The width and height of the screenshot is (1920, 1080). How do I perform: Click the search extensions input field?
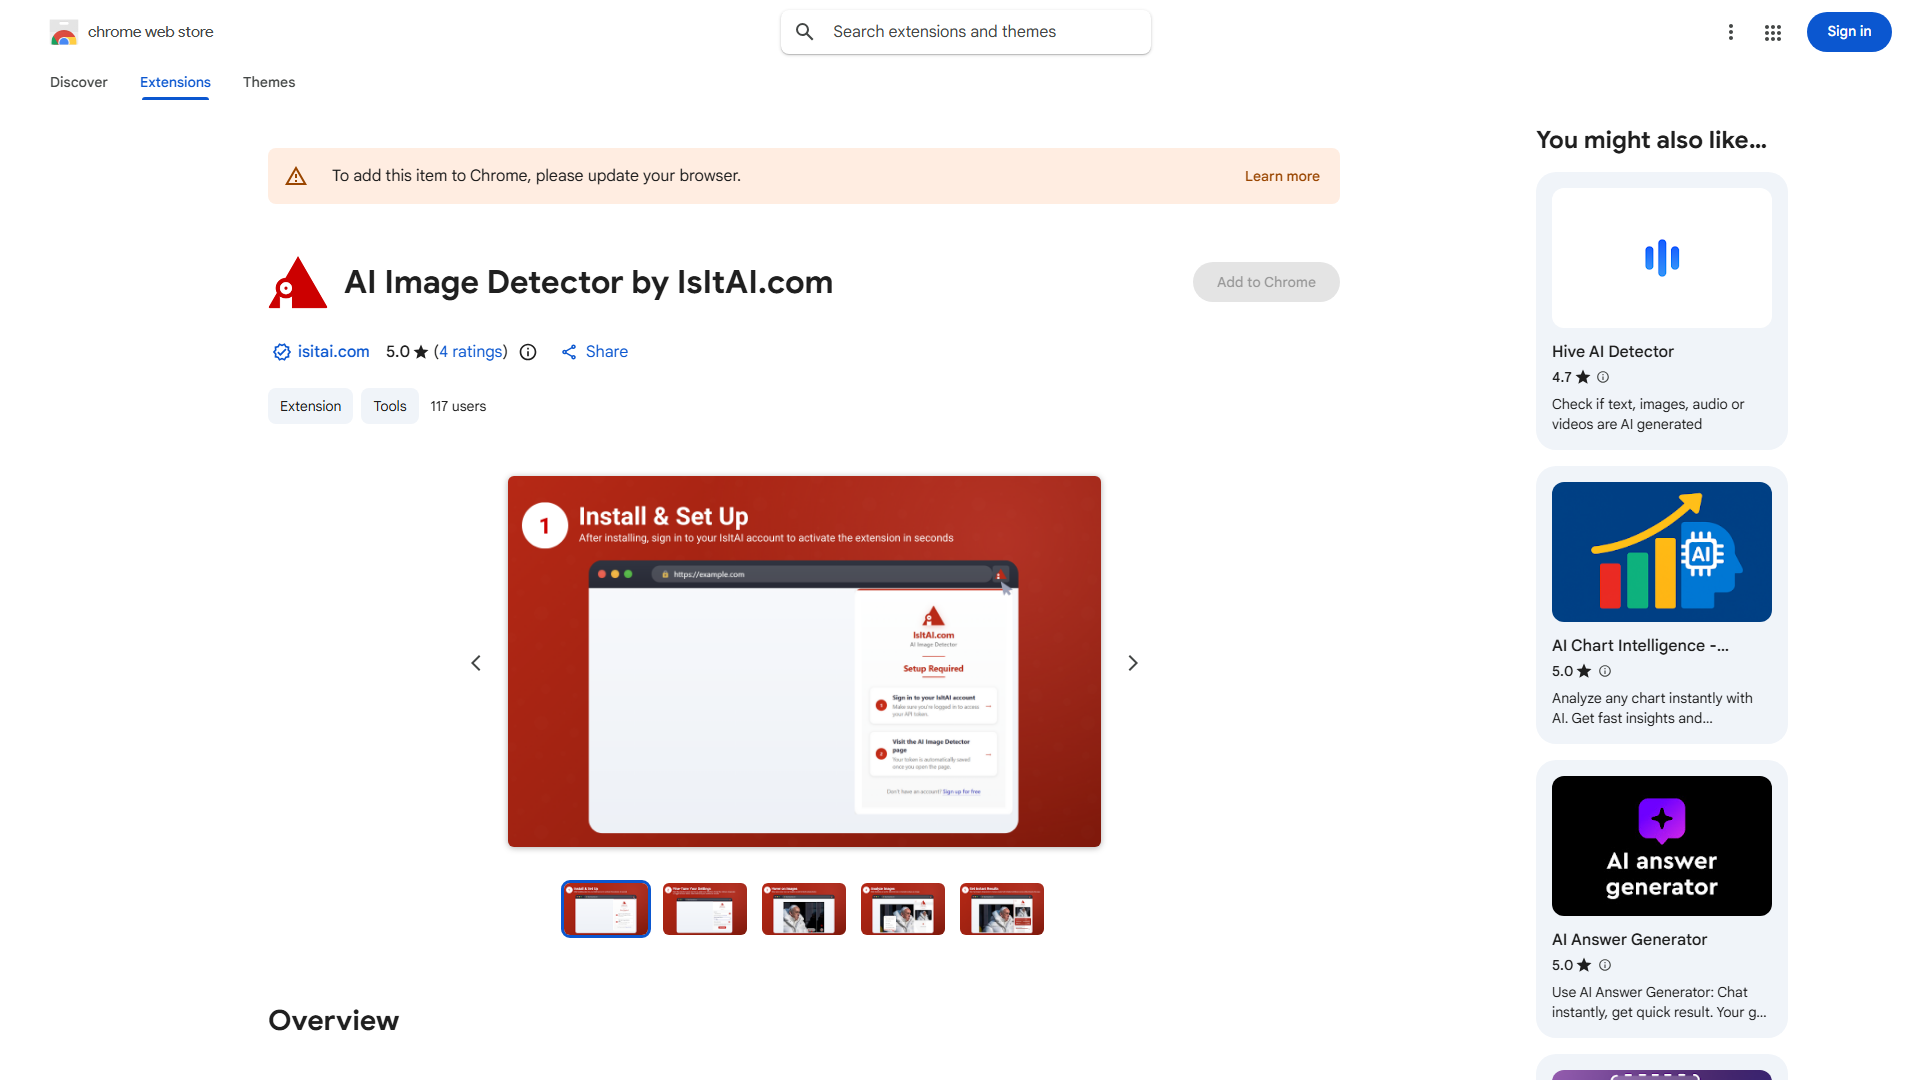[965, 31]
